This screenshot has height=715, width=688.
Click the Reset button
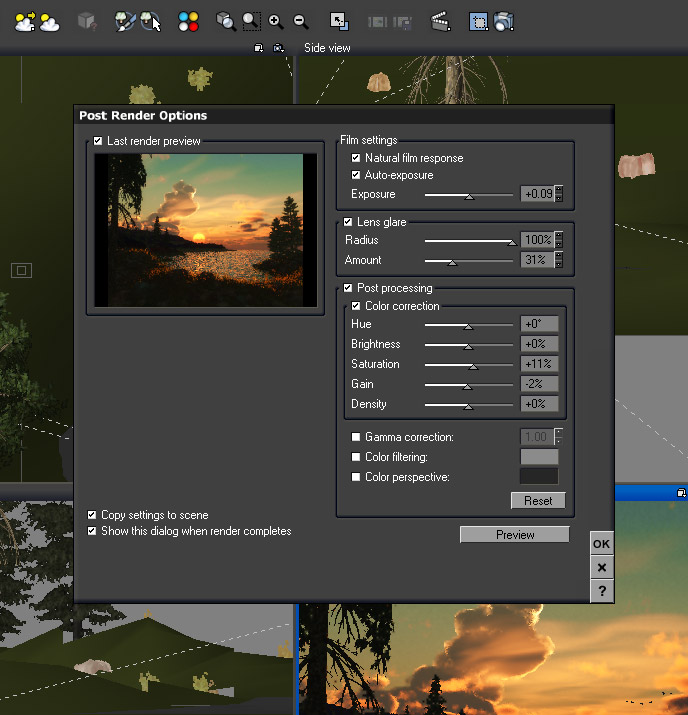tap(538, 500)
